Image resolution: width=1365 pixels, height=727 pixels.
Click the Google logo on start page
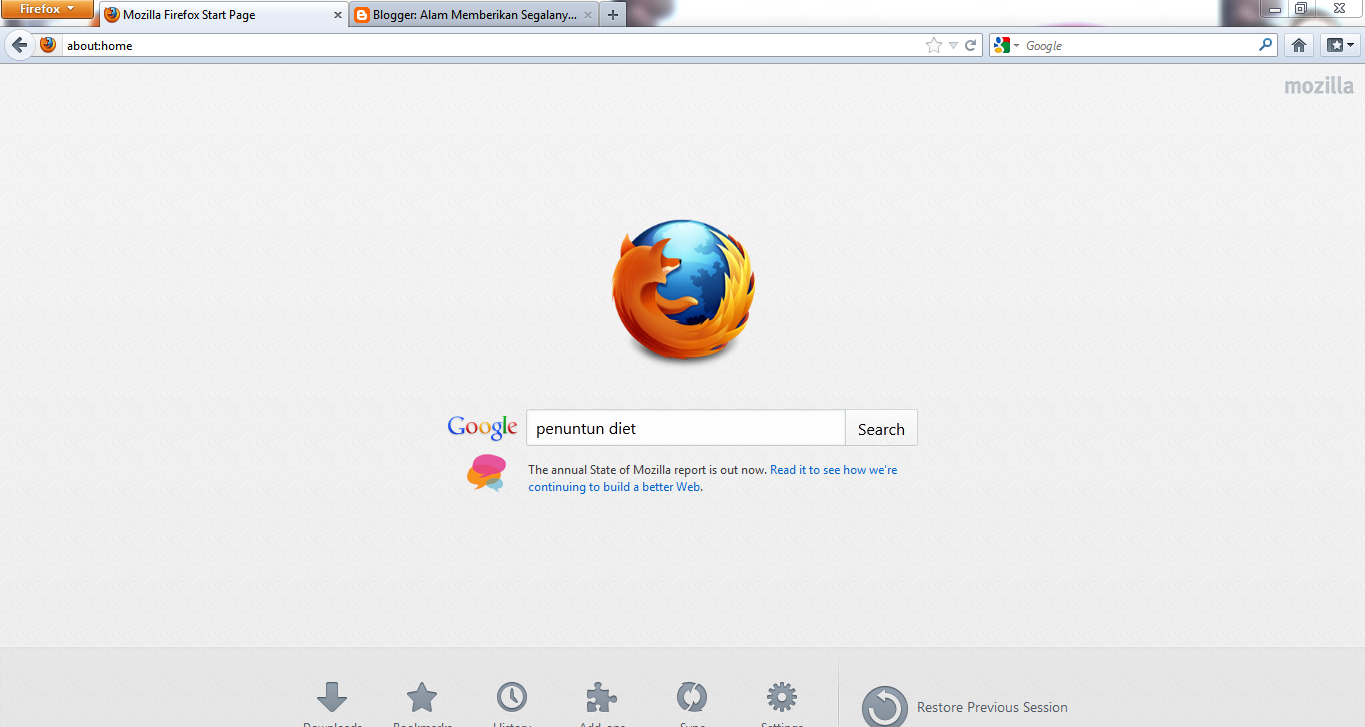(x=482, y=427)
